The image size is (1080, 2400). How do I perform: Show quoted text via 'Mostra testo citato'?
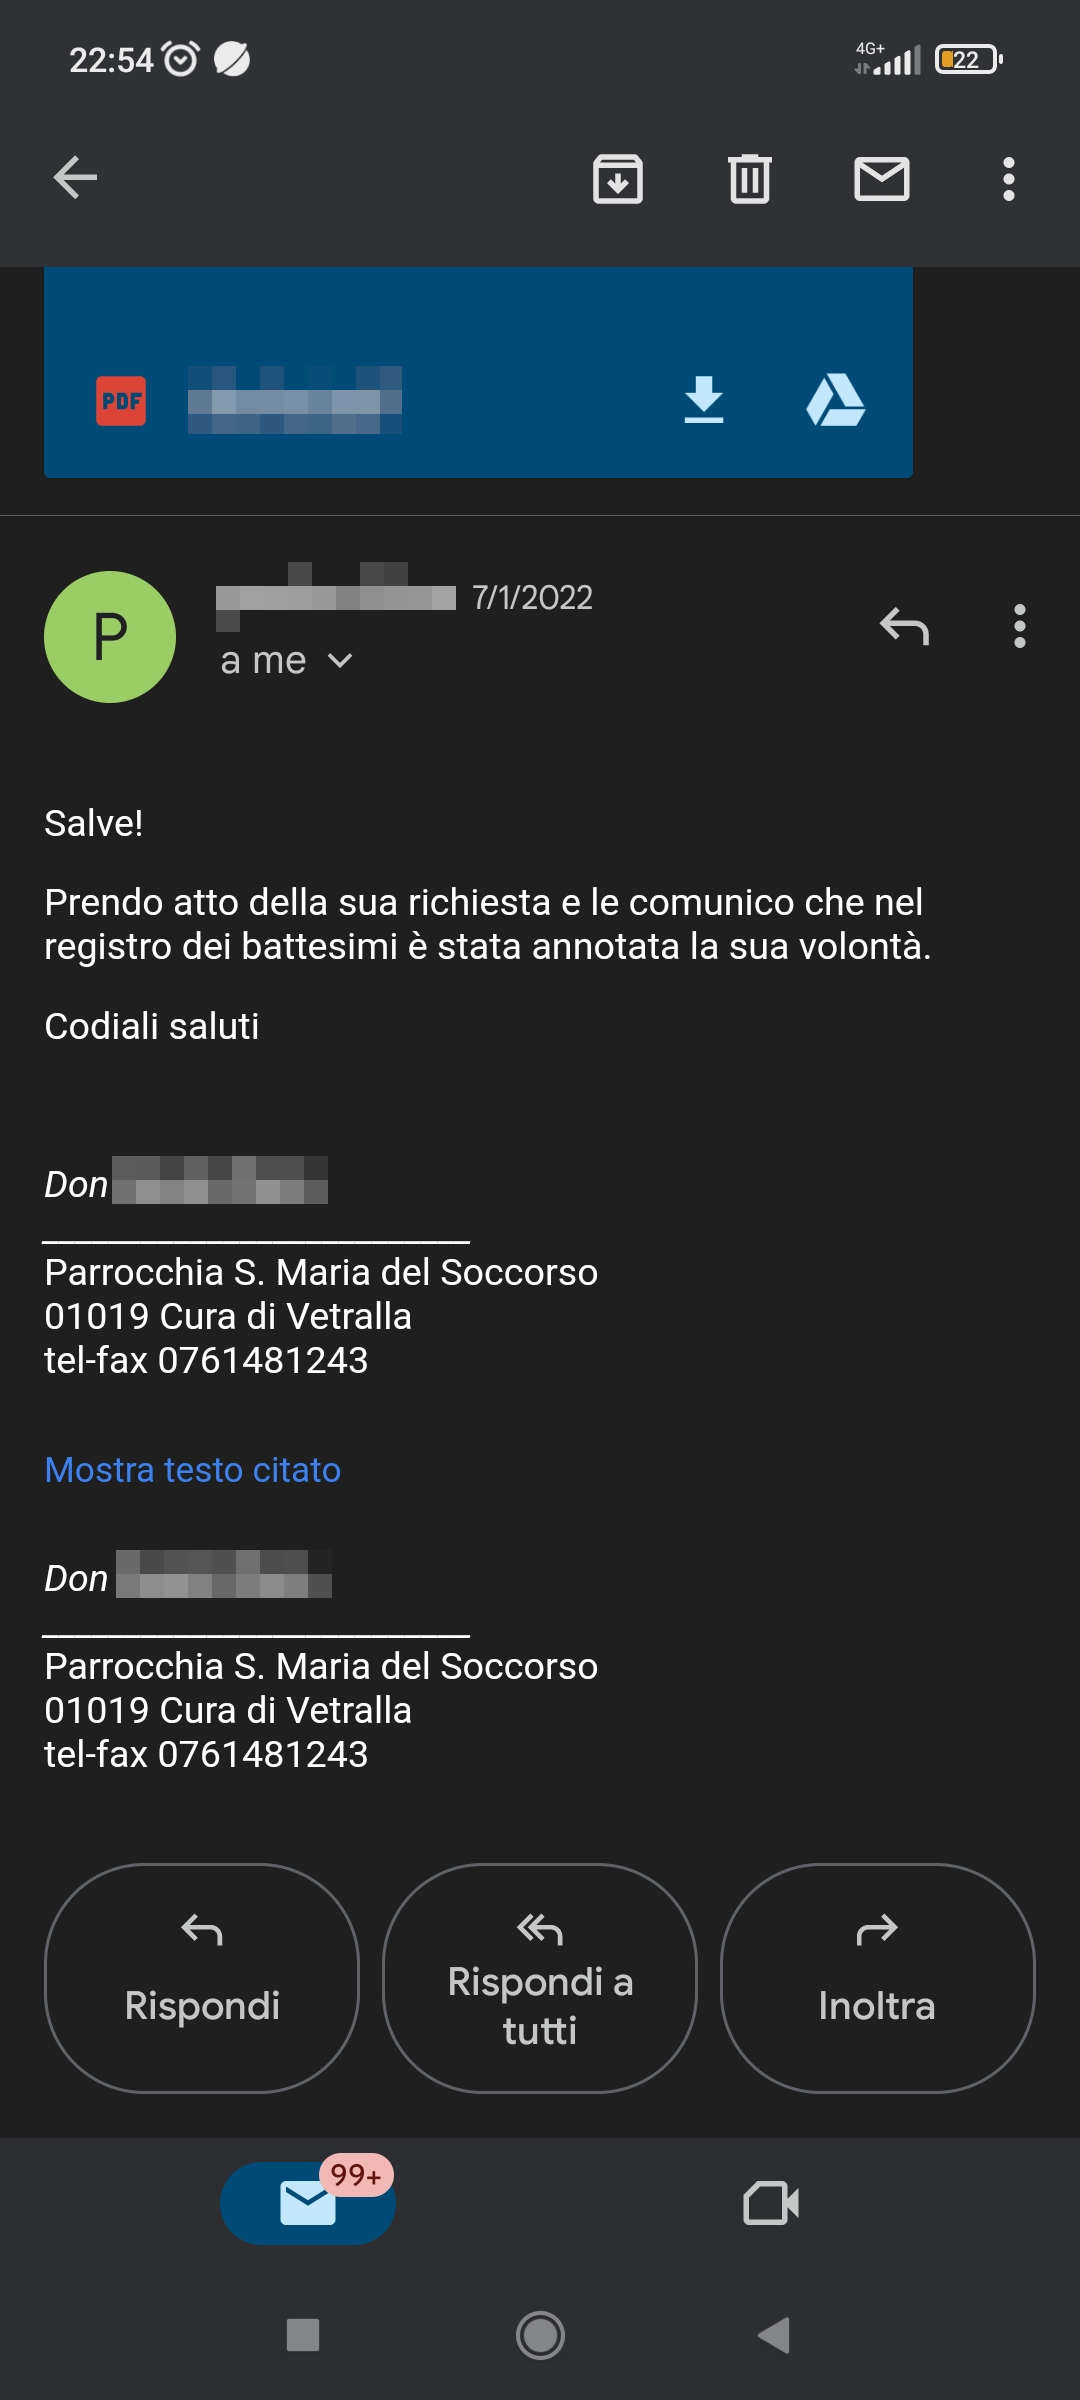(x=193, y=1470)
